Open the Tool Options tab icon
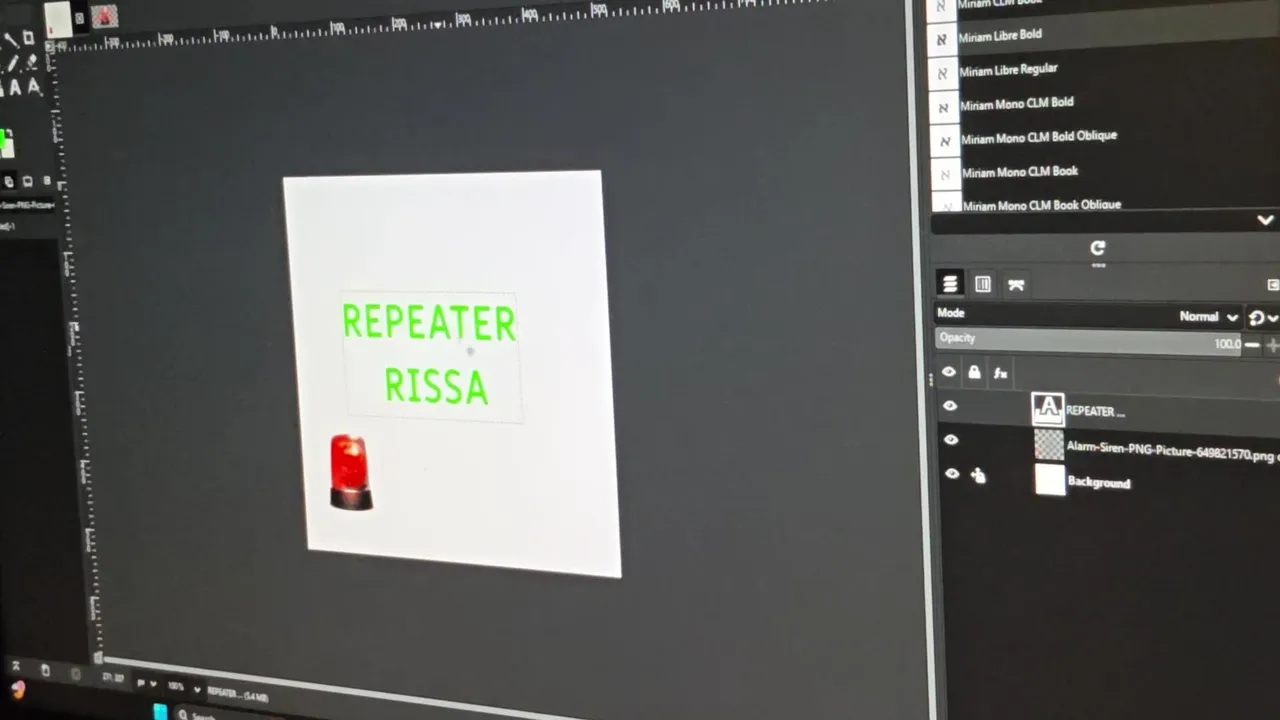Image resolution: width=1280 pixels, height=720 pixels. (9, 182)
